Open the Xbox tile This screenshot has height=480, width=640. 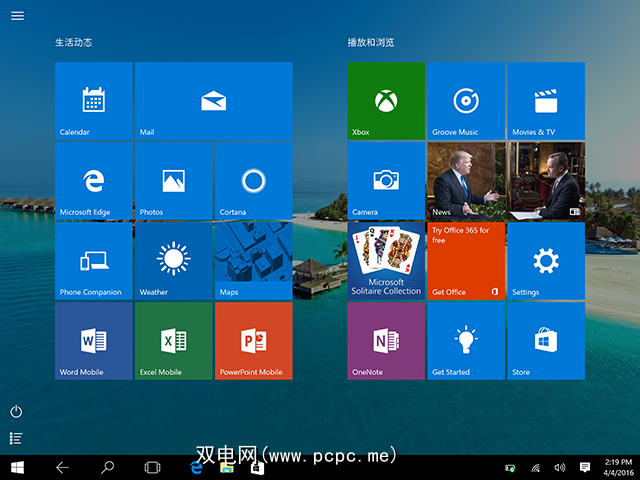point(386,100)
